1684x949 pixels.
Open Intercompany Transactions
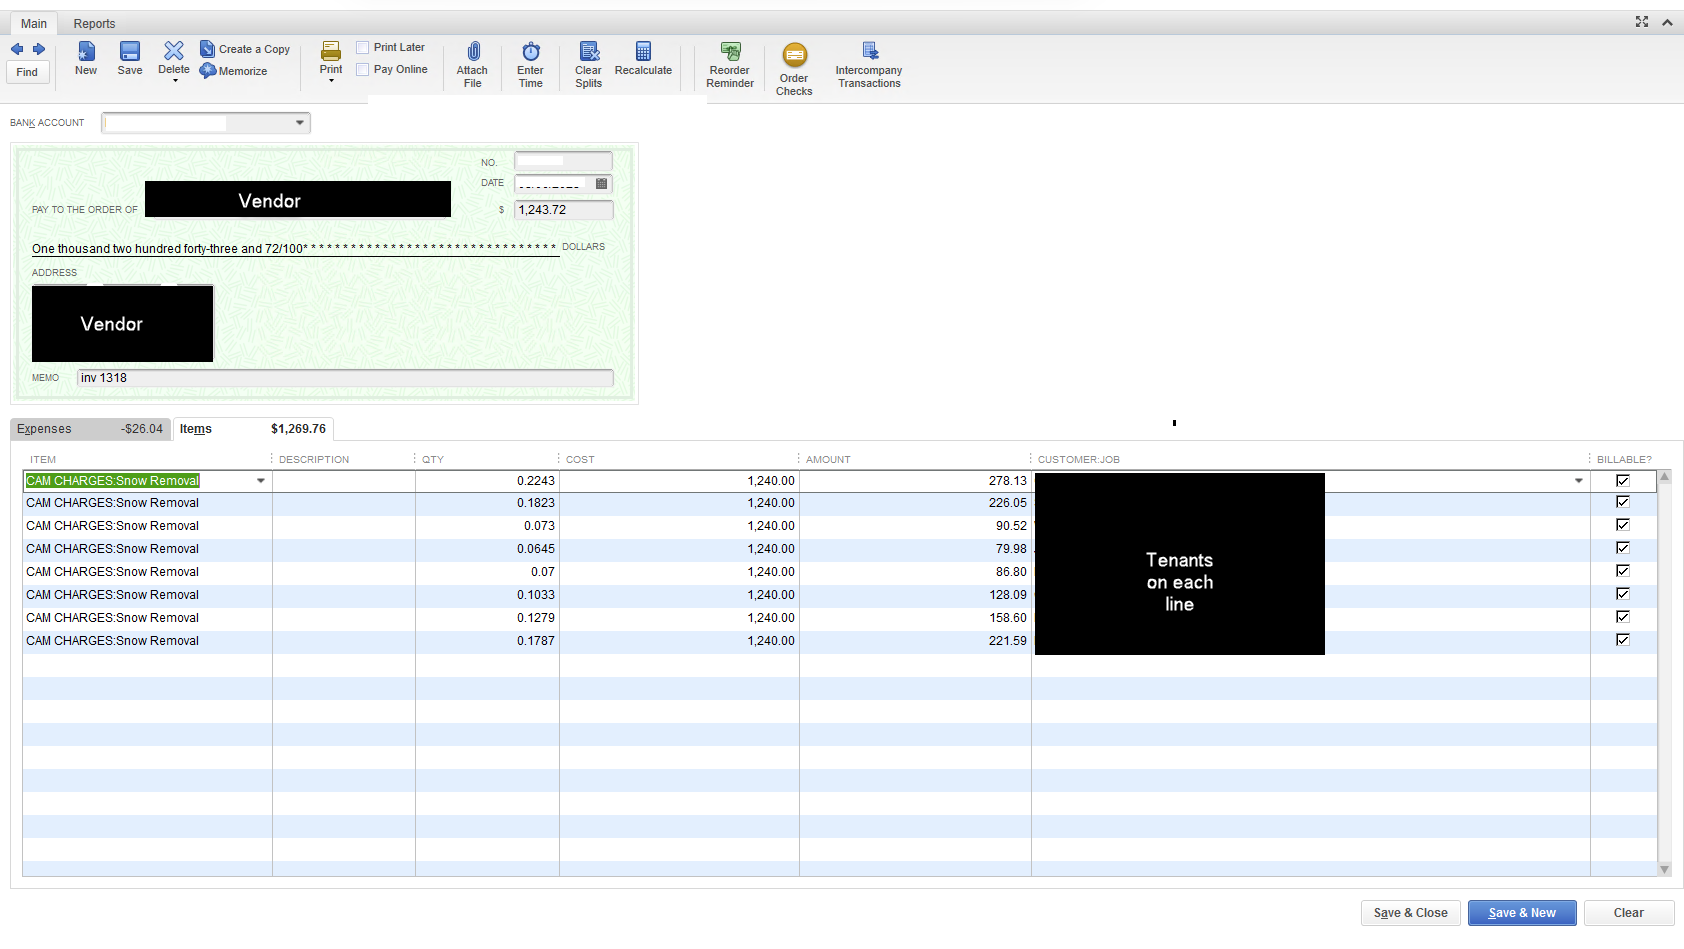tap(868, 63)
